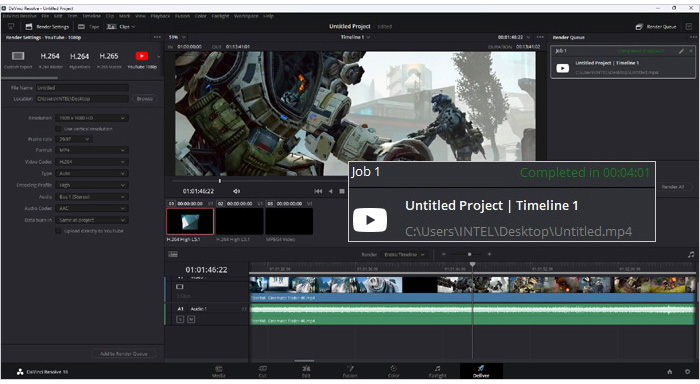Screen dimensions: 700x384
Task: Edit Job 1 with the pencil icon
Action: [x=681, y=51]
